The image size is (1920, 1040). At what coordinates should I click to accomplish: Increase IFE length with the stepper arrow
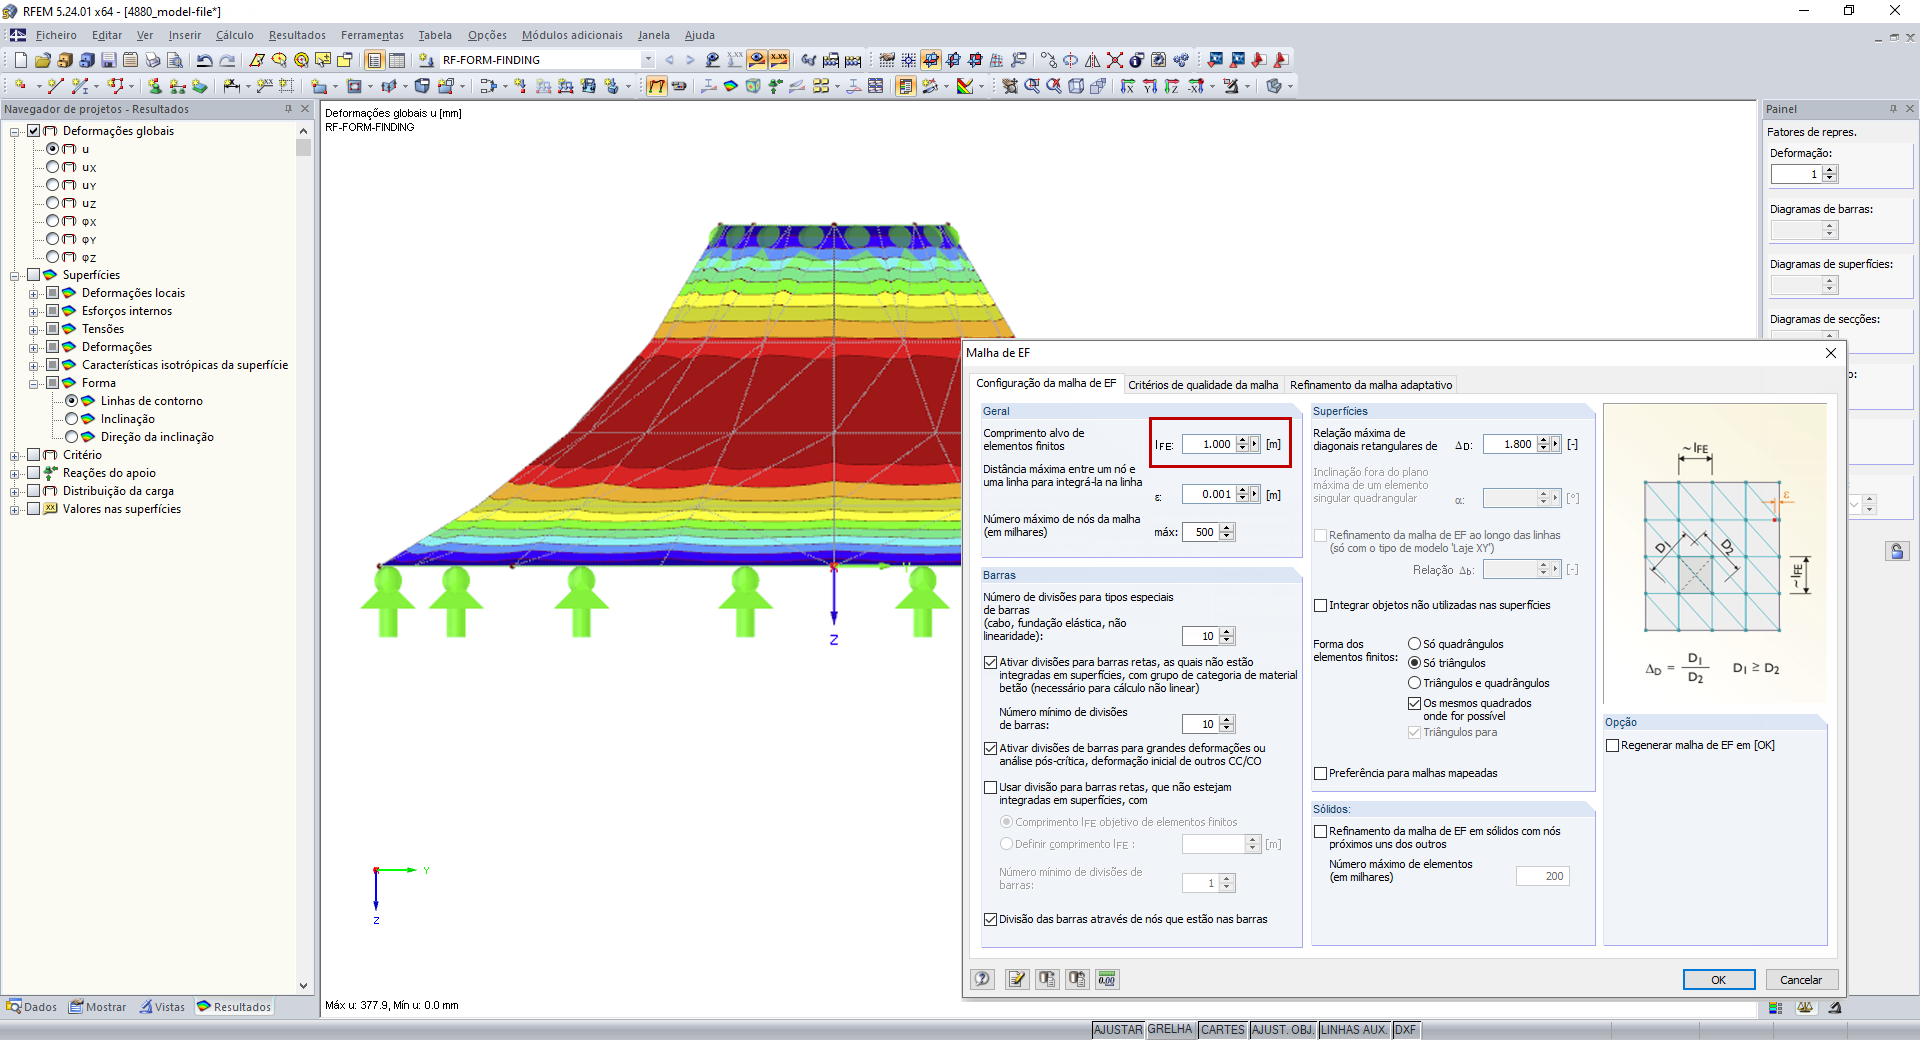[x=1244, y=440]
